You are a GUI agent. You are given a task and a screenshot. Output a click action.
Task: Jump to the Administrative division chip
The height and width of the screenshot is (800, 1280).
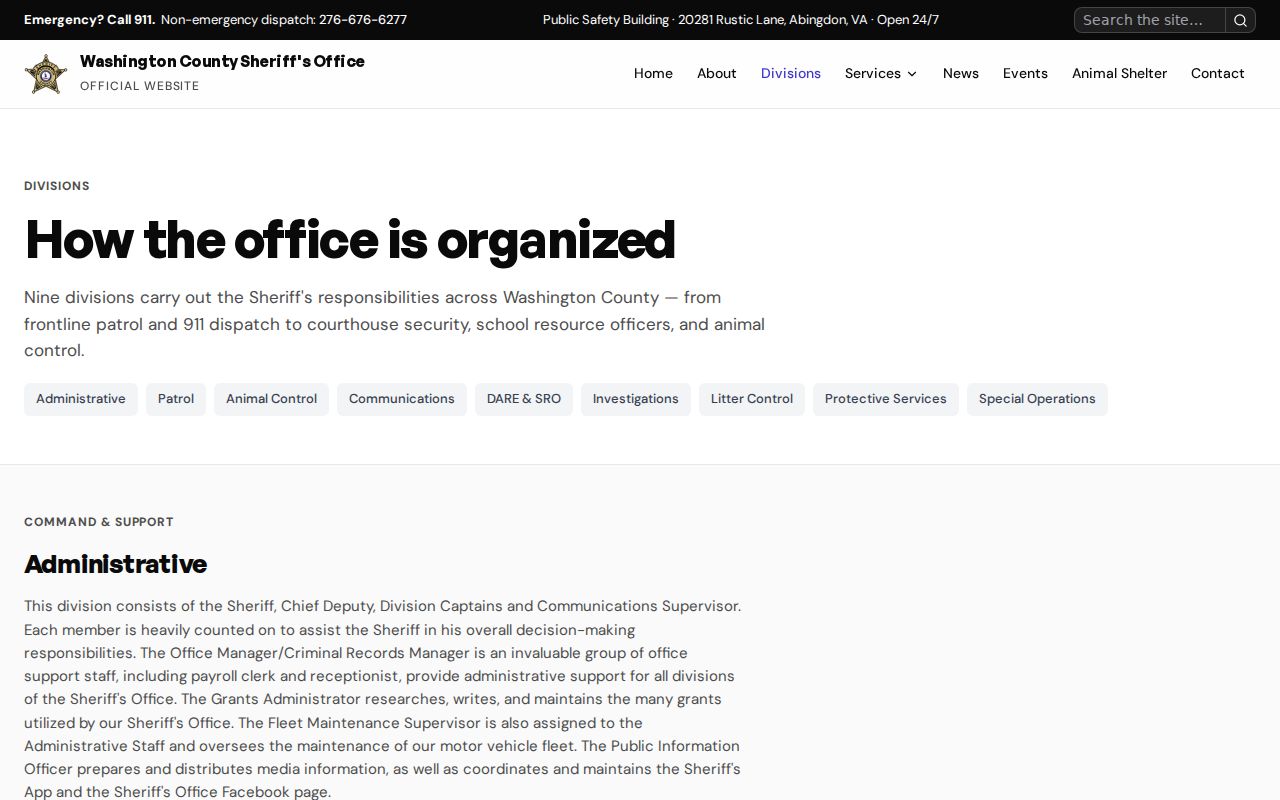pos(81,399)
